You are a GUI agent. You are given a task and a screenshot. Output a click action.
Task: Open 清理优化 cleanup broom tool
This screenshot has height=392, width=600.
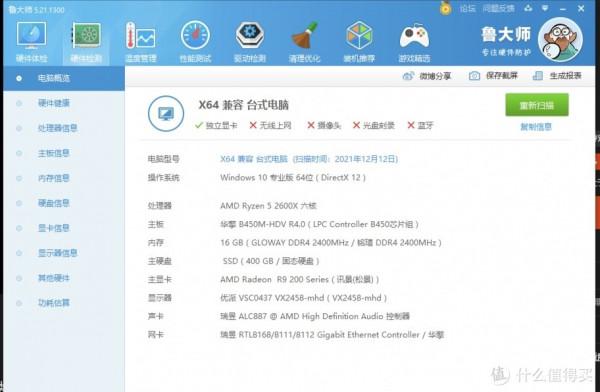point(305,42)
